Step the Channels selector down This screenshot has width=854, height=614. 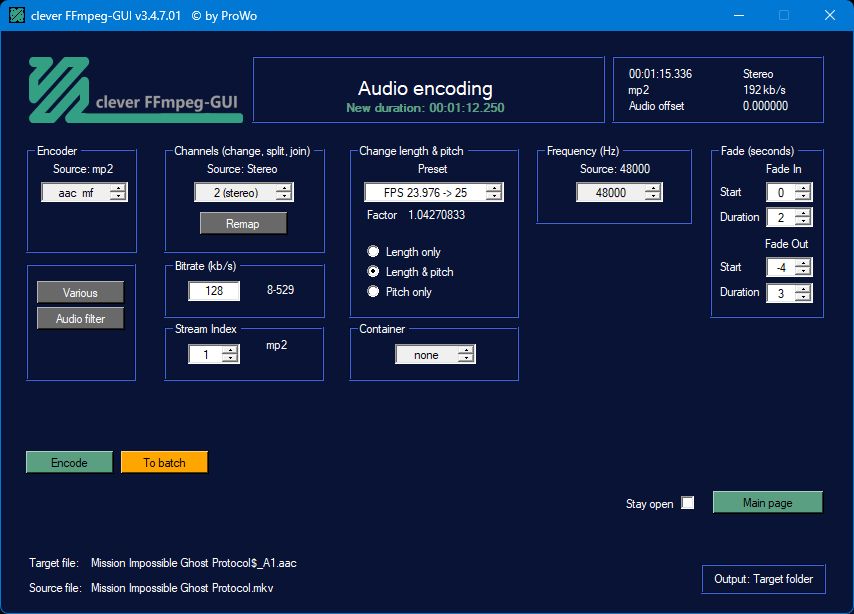click(x=284, y=197)
